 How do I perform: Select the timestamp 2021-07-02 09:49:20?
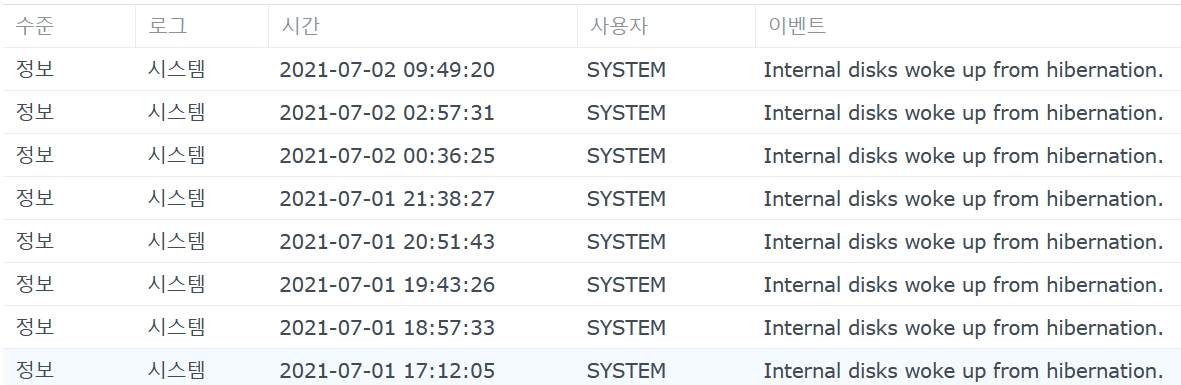click(387, 70)
